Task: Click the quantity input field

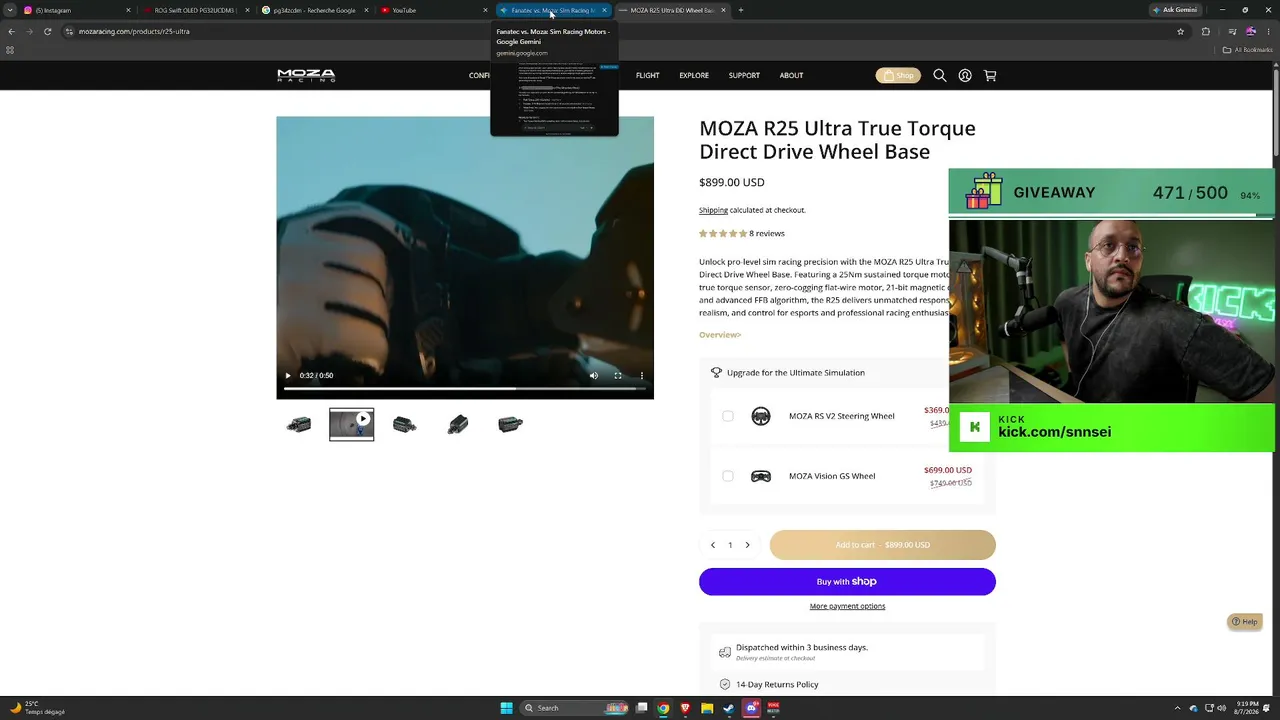Action: [730, 545]
